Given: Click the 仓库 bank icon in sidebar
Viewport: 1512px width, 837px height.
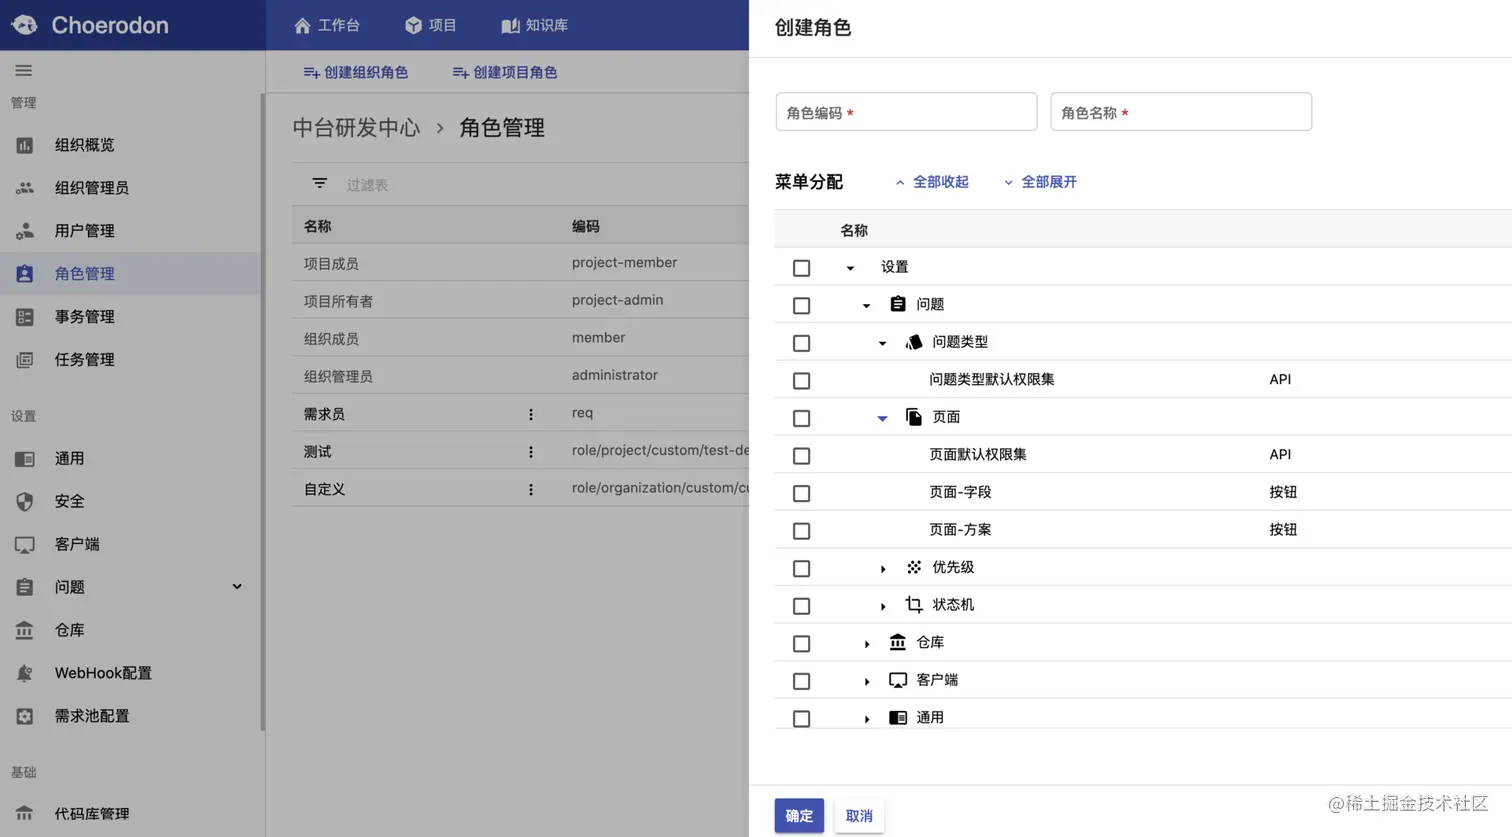Looking at the screenshot, I should pyautogui.click(x=24, y=630).
